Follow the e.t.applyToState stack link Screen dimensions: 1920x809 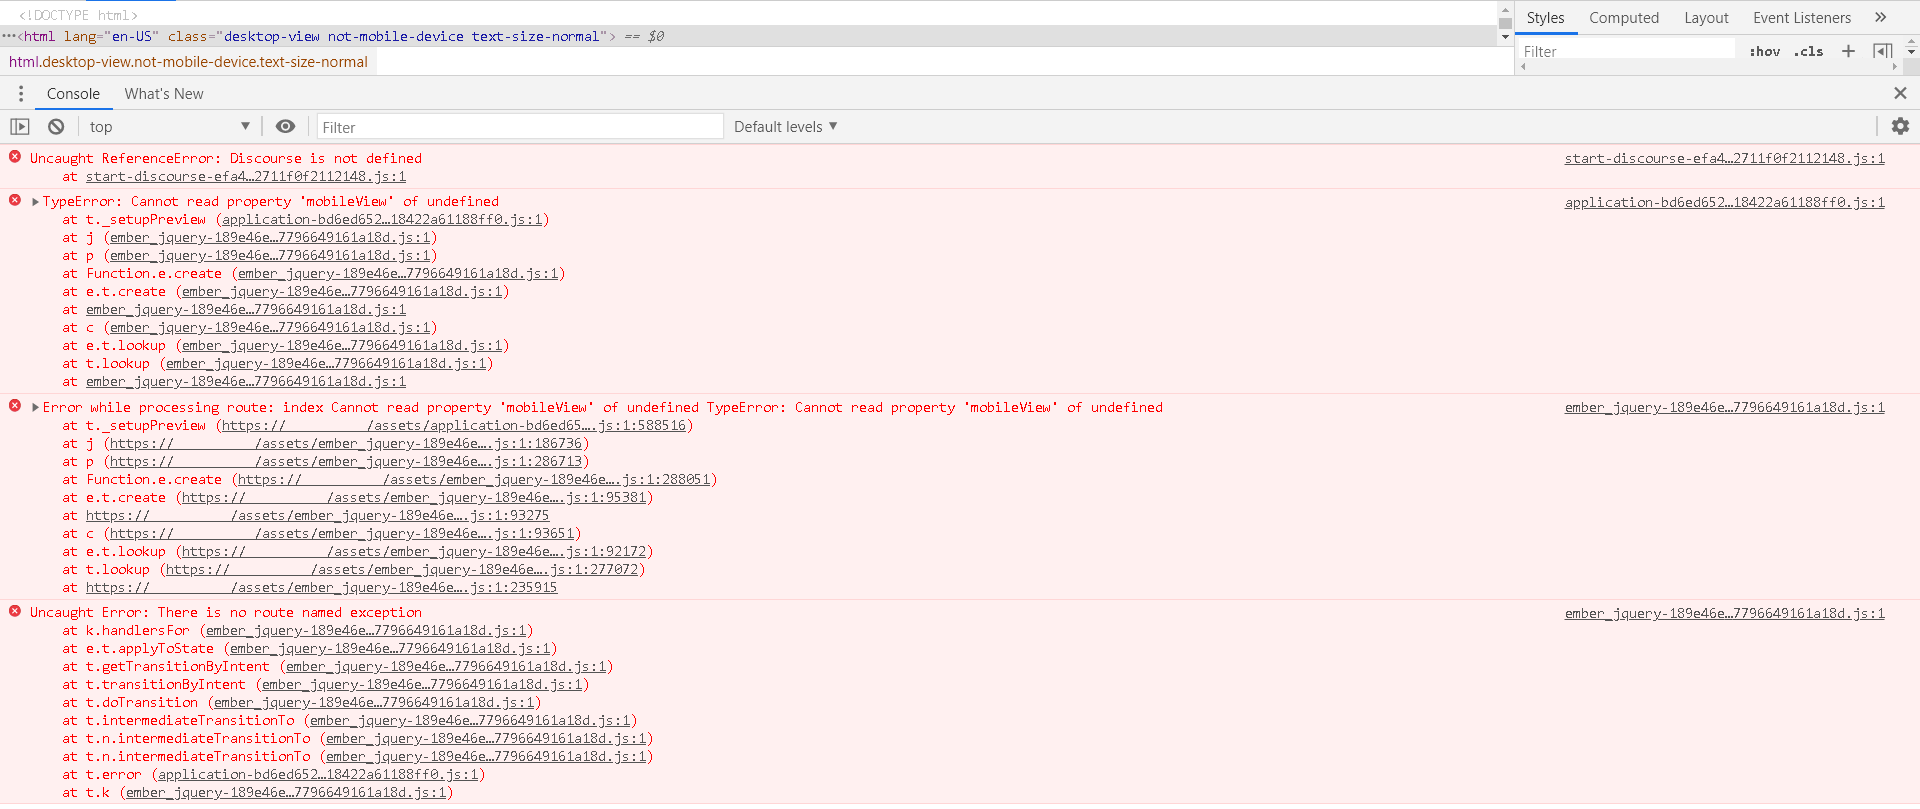390,649
